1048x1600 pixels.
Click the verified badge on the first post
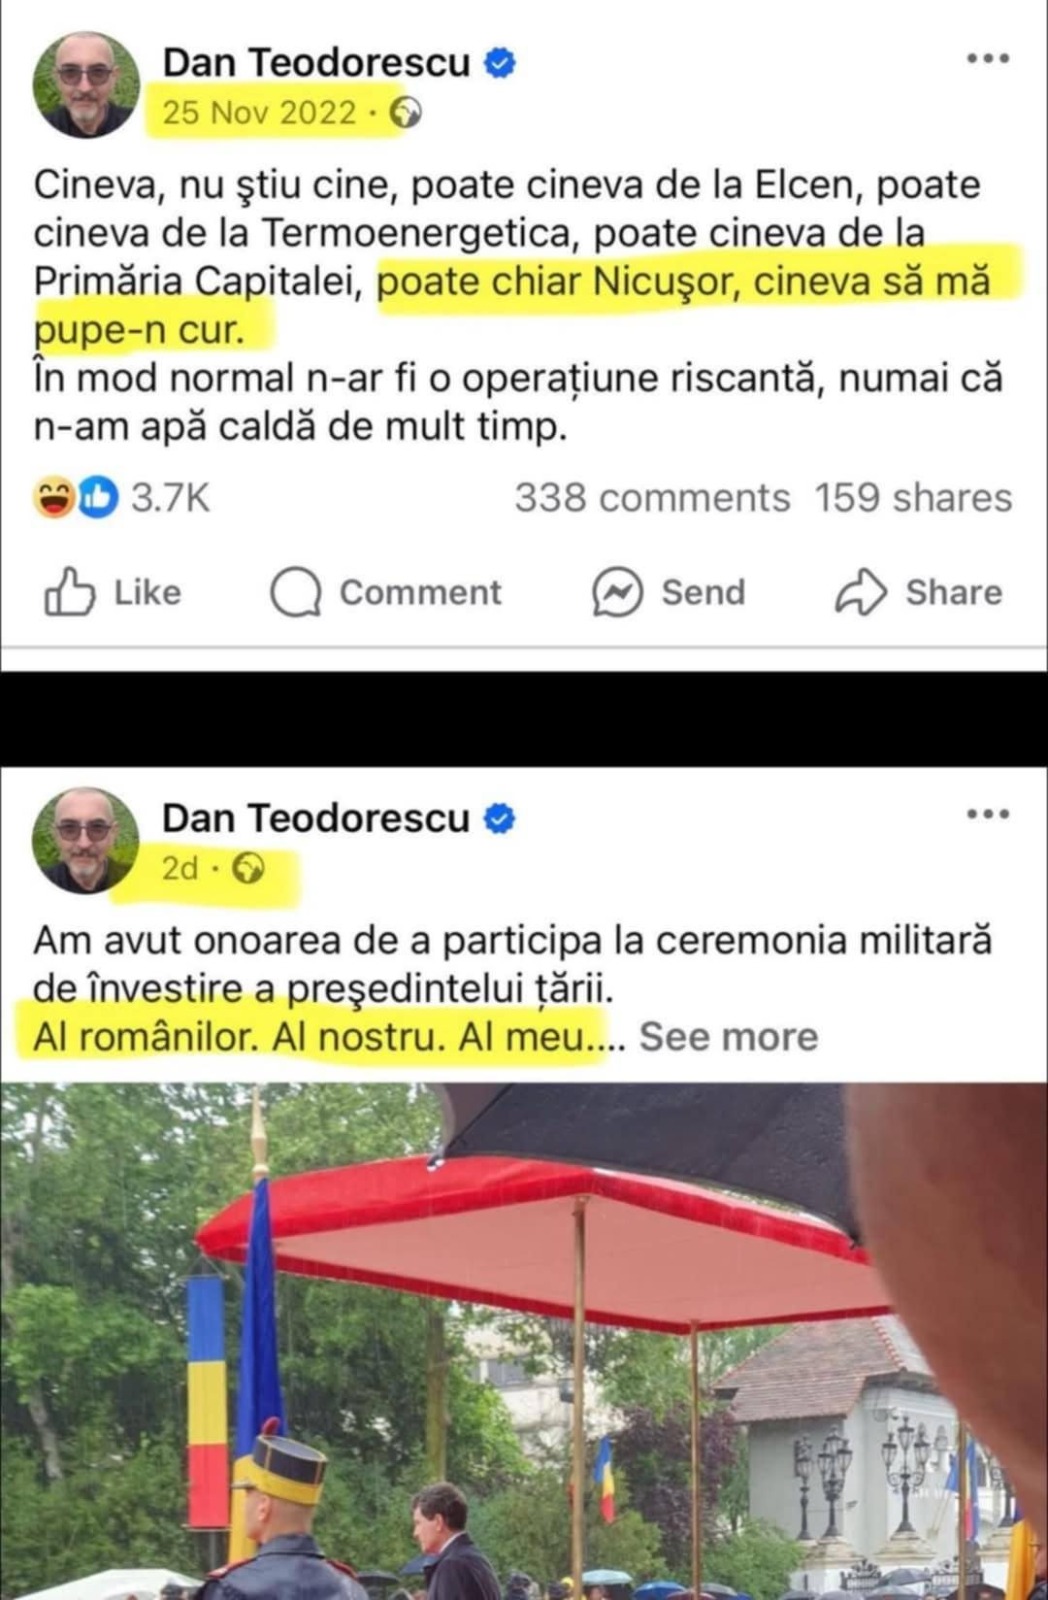point(499,63)
